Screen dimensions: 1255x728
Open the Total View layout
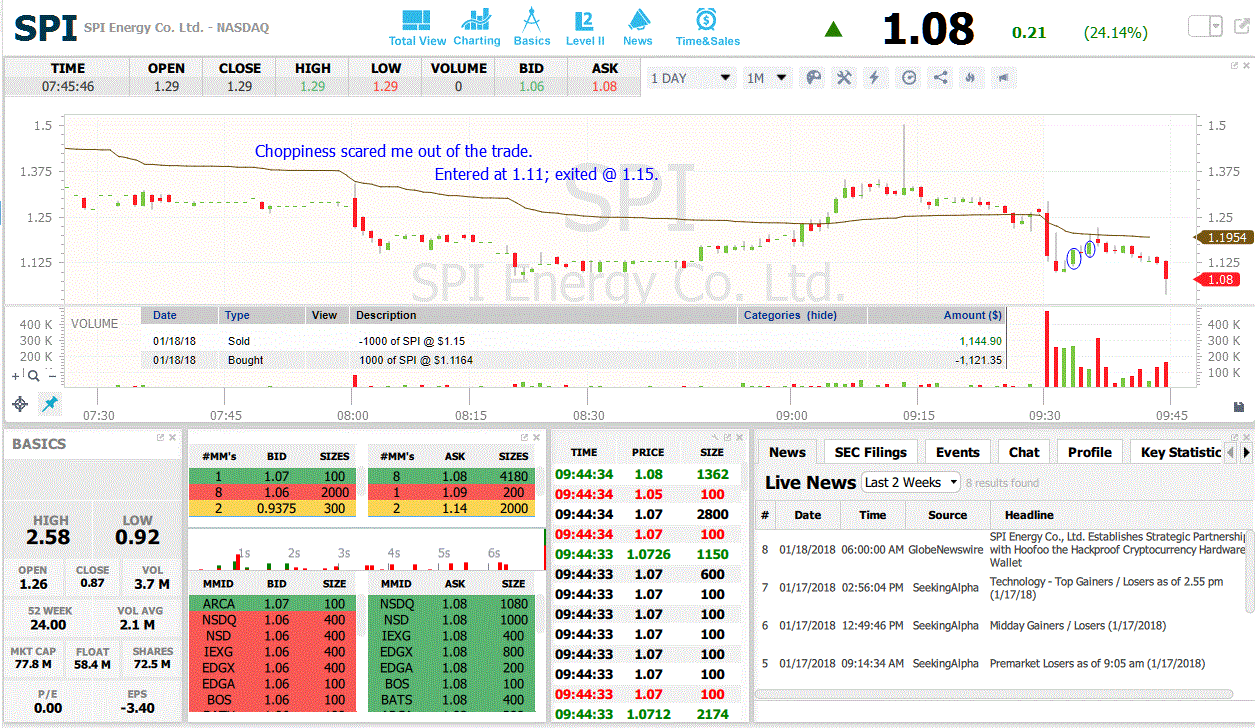coord(417,28)
